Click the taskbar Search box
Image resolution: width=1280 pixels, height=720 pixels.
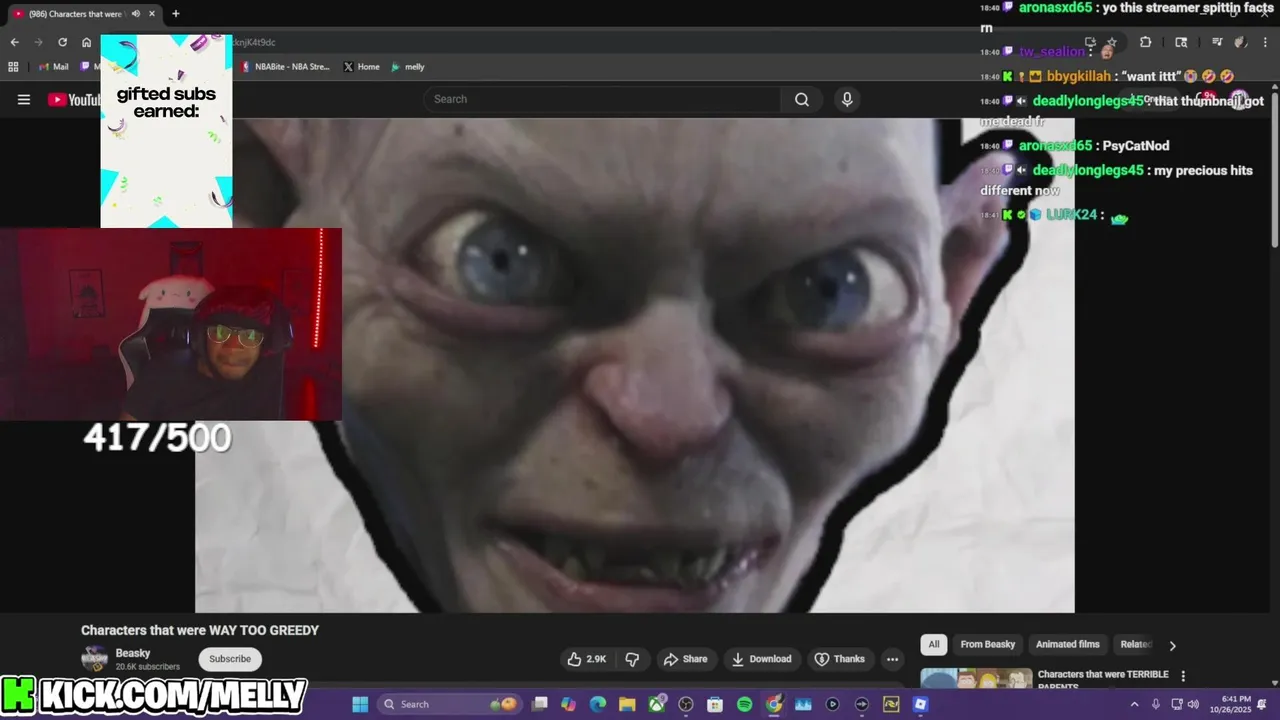pyautogui.click(x=449, y=704)
